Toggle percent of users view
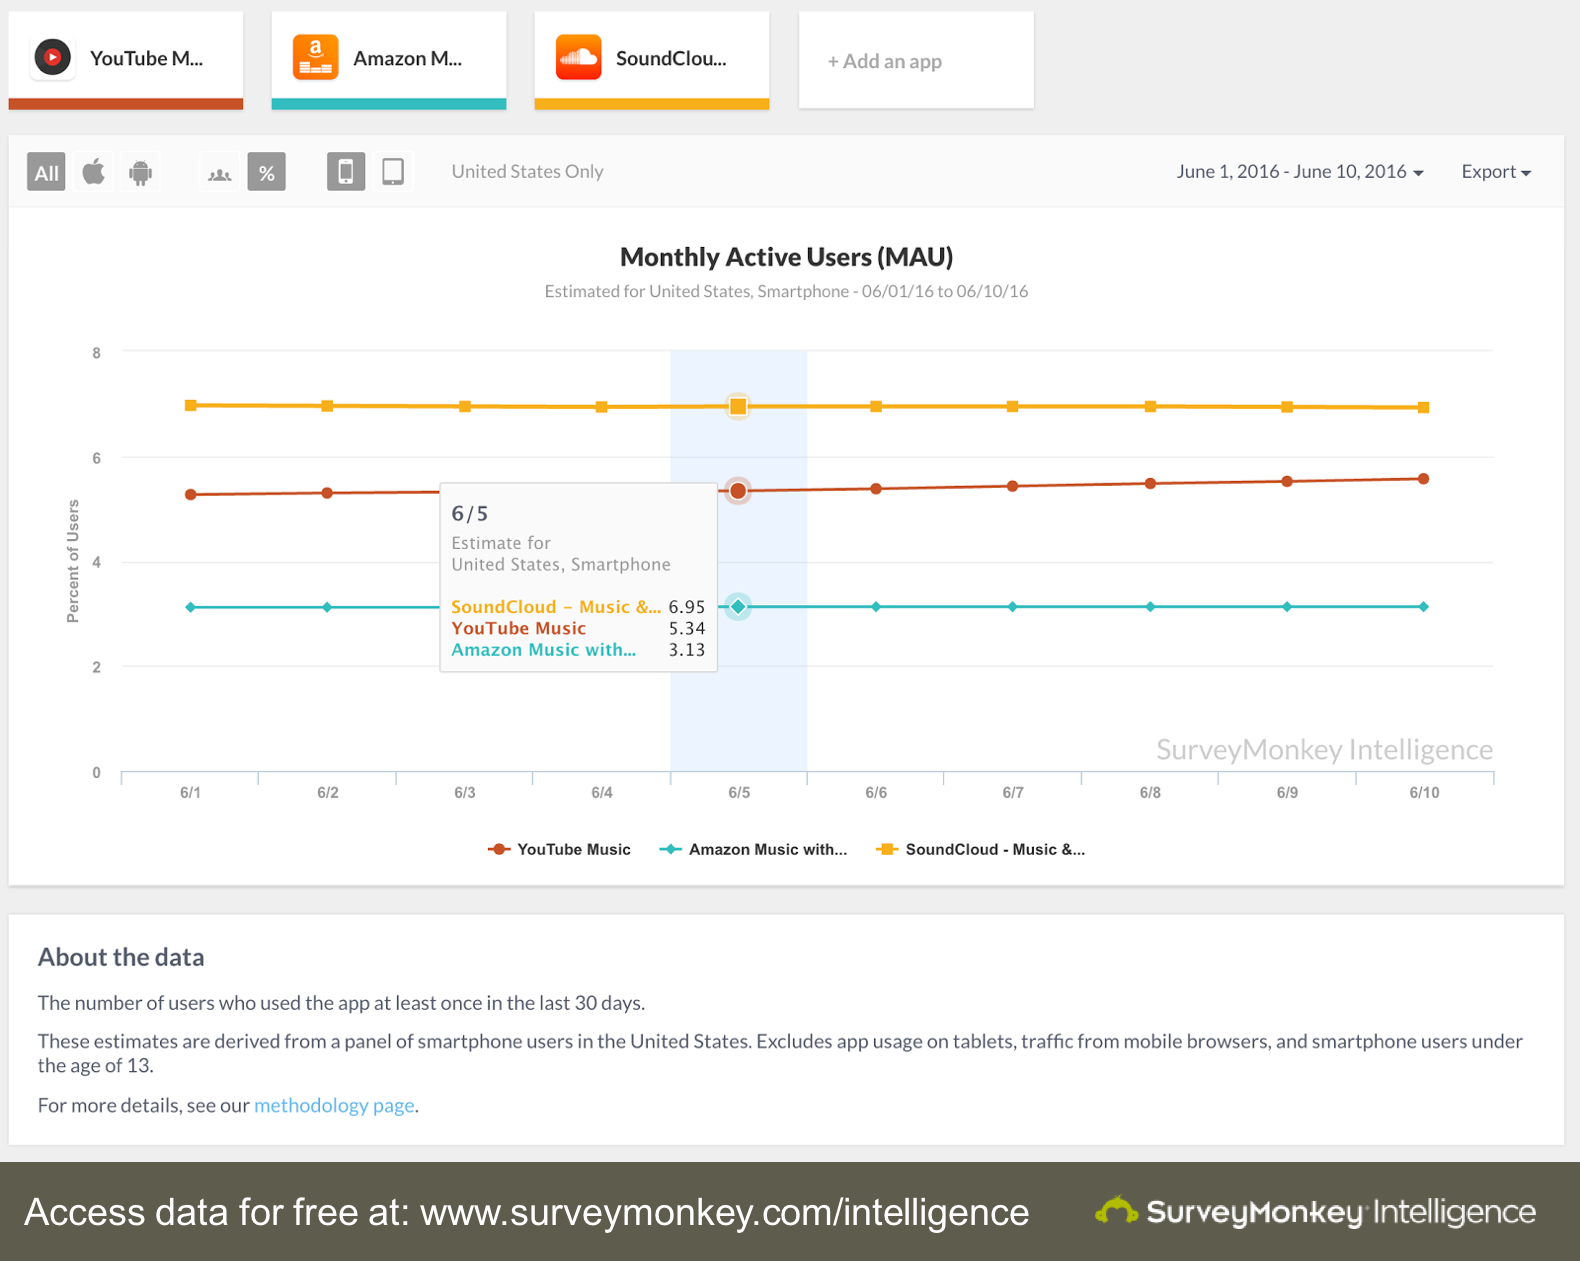1580x1261 pixels. 267,172
